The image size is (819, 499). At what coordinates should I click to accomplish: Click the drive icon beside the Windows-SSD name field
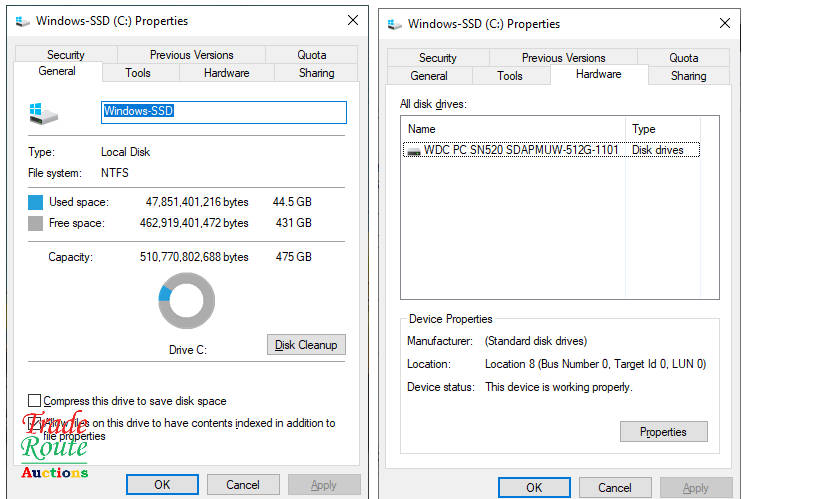tap(43, 112)
